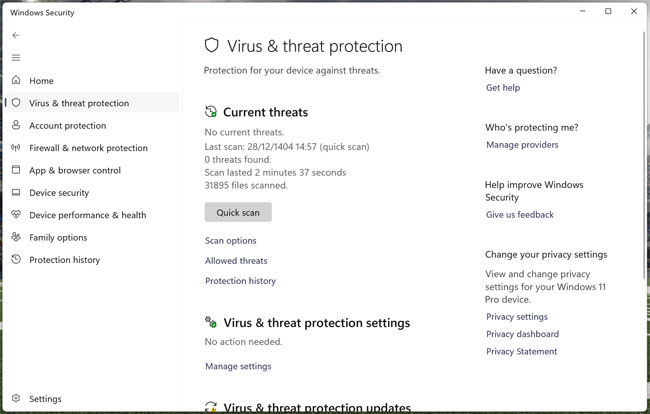Click the back arrow icon
The height and width of the screenshot is (414, 650).
16,36
